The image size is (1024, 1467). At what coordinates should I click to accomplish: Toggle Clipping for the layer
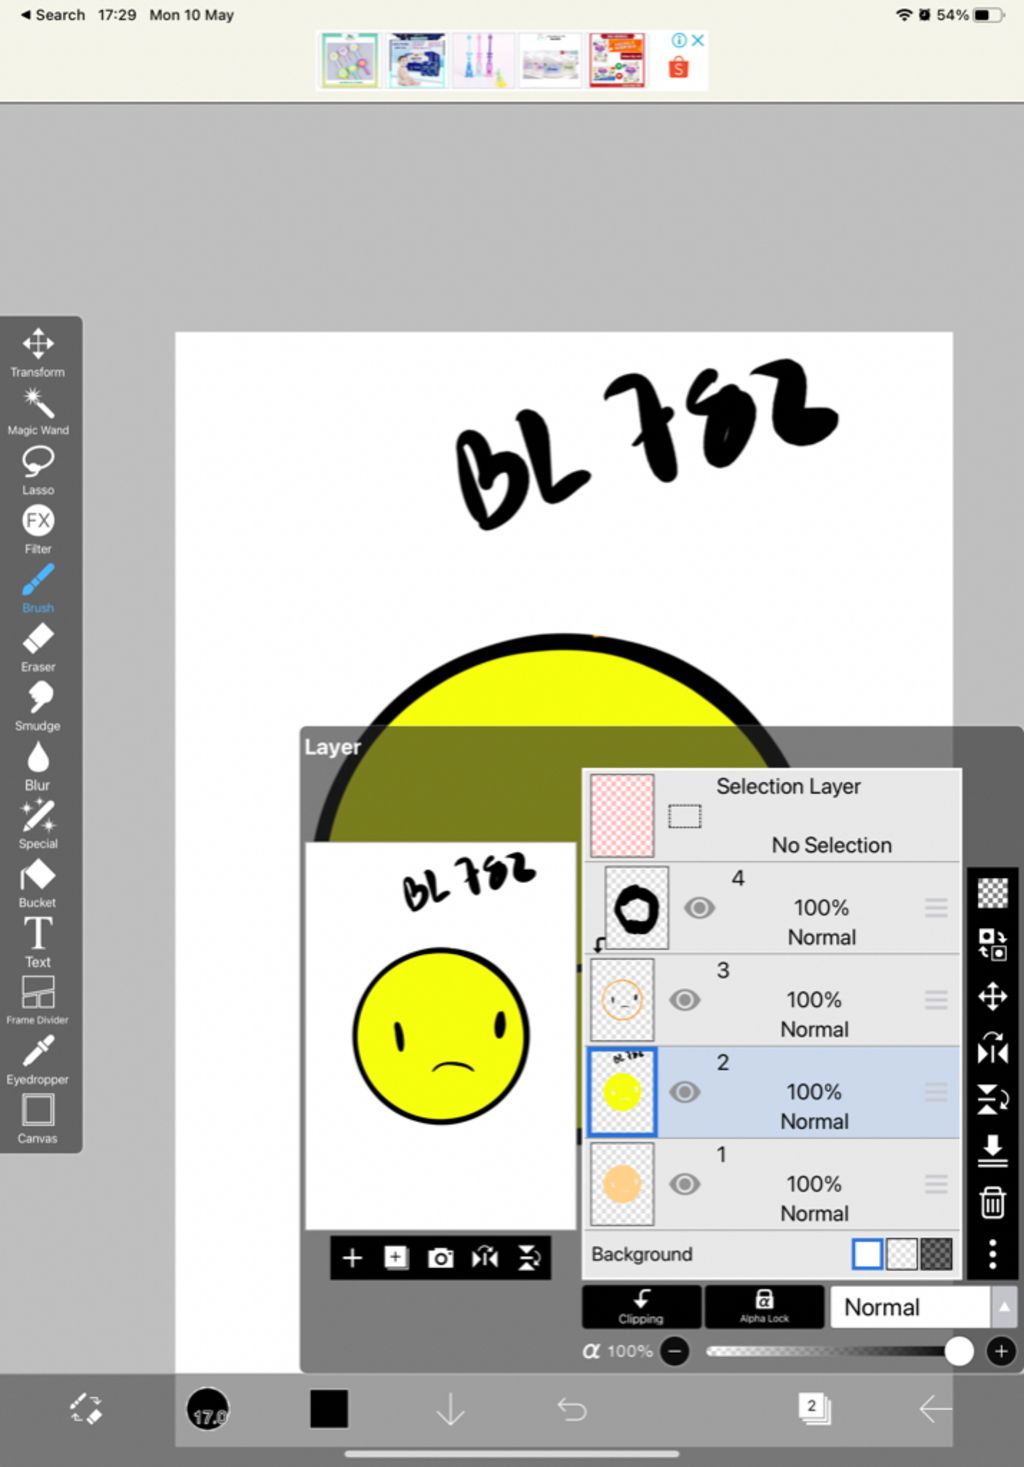click(x=641, y=1307)
